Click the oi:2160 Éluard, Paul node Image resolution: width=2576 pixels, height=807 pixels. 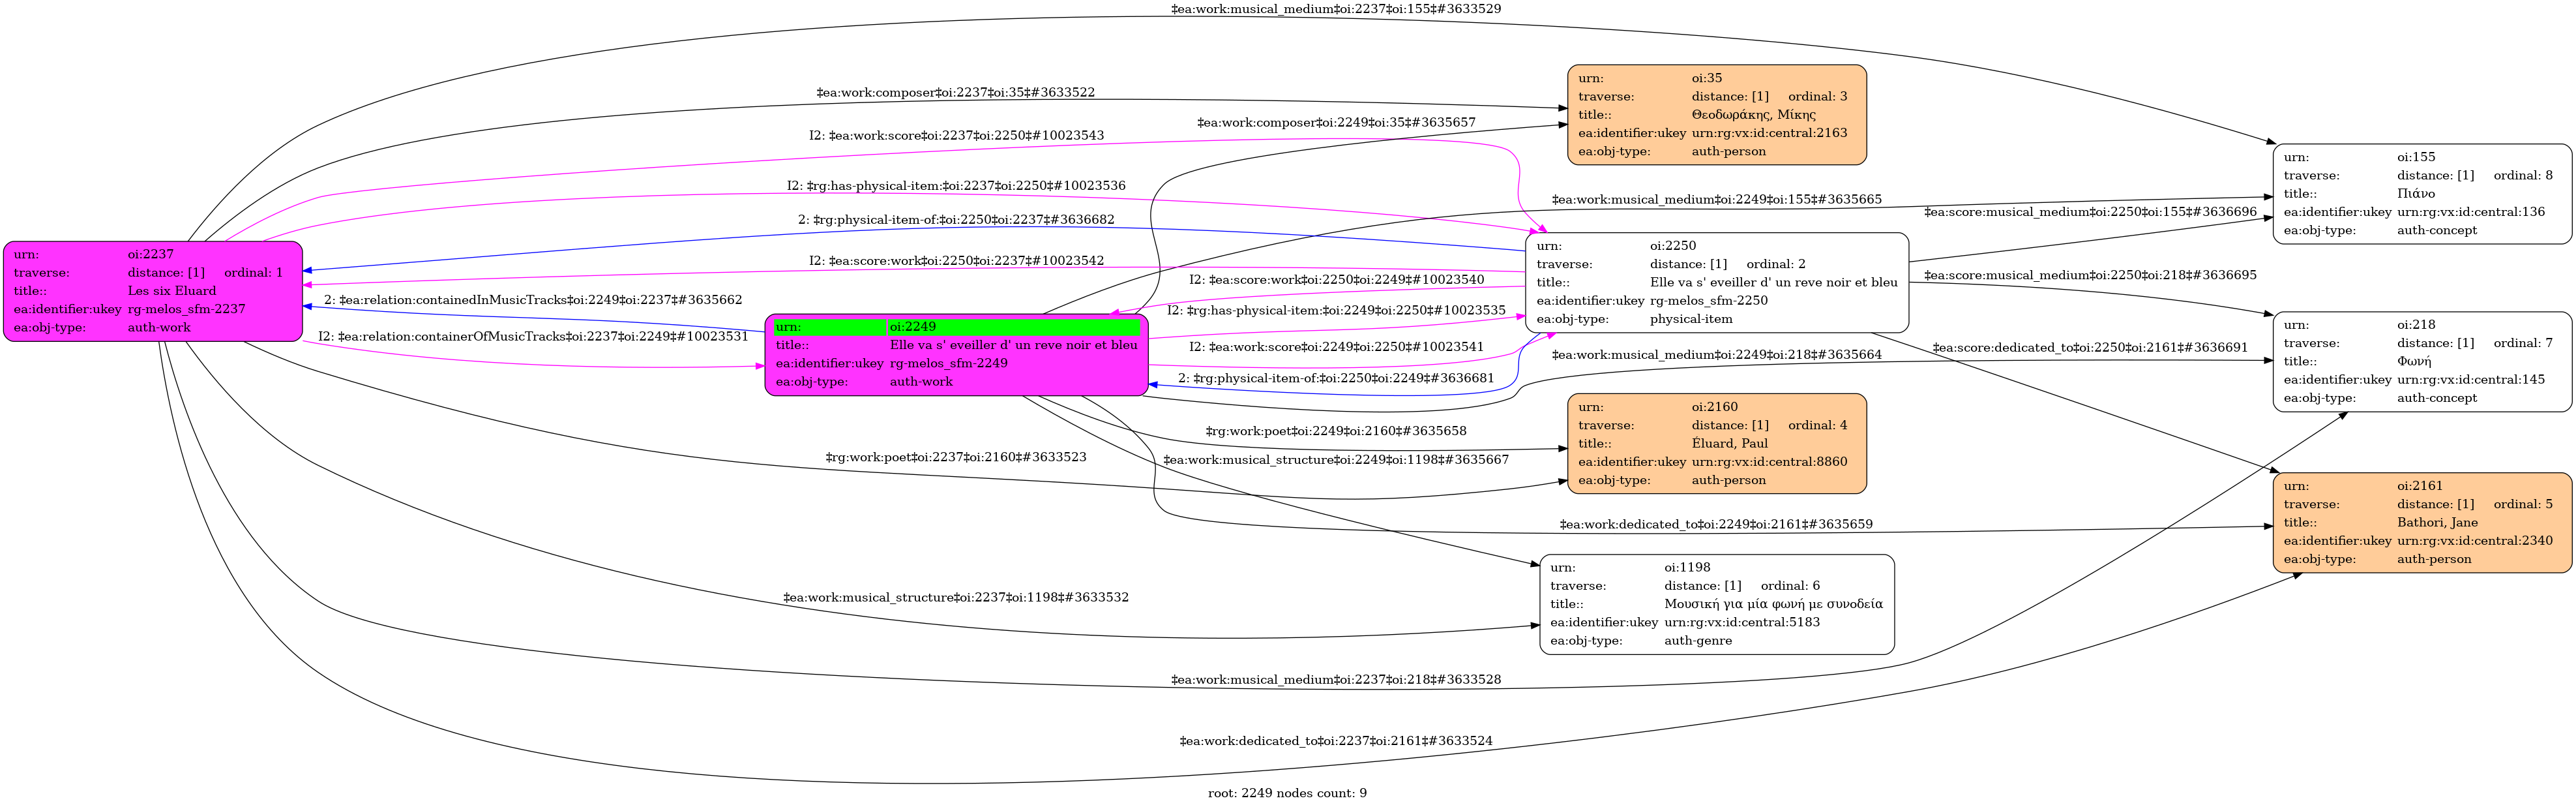1716,443
